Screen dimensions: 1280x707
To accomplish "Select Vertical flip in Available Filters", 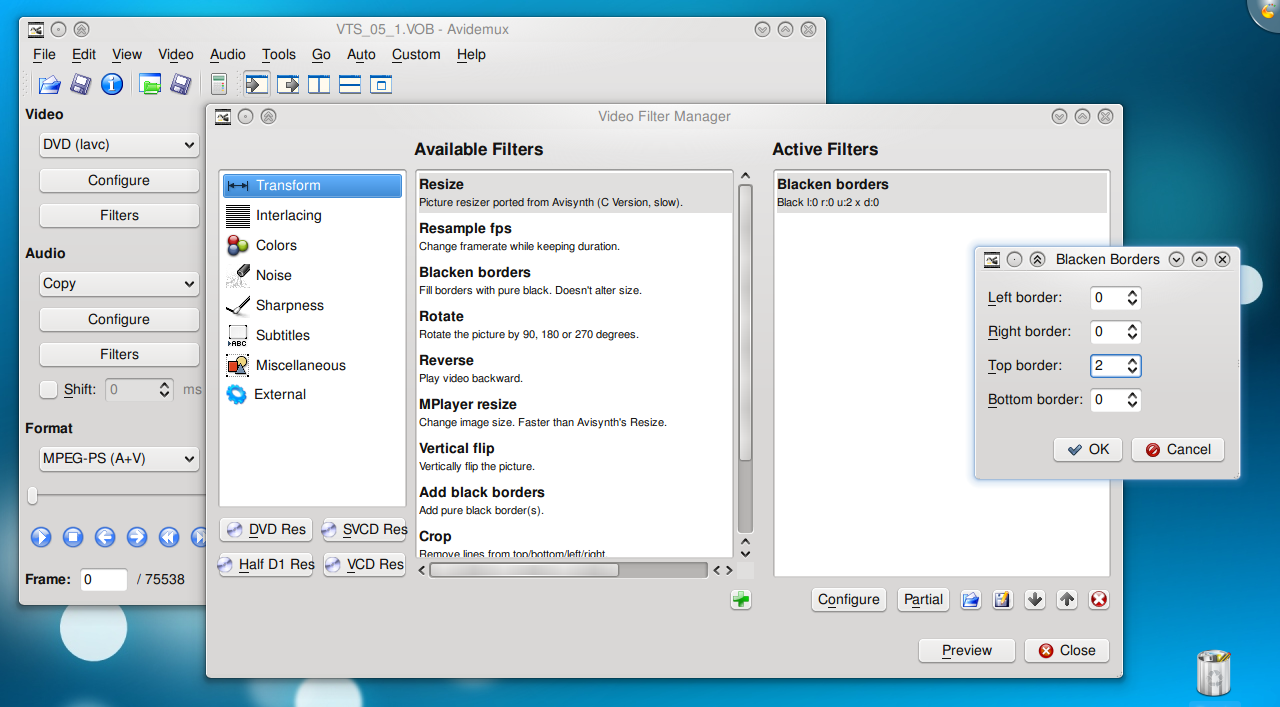I will (x=576, y=456).
